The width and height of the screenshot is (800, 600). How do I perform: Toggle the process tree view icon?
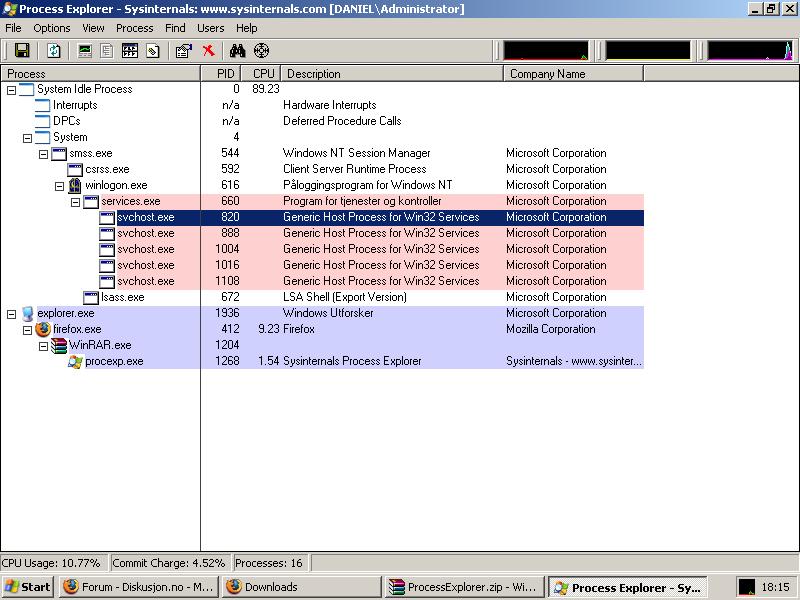click(107, 51)
